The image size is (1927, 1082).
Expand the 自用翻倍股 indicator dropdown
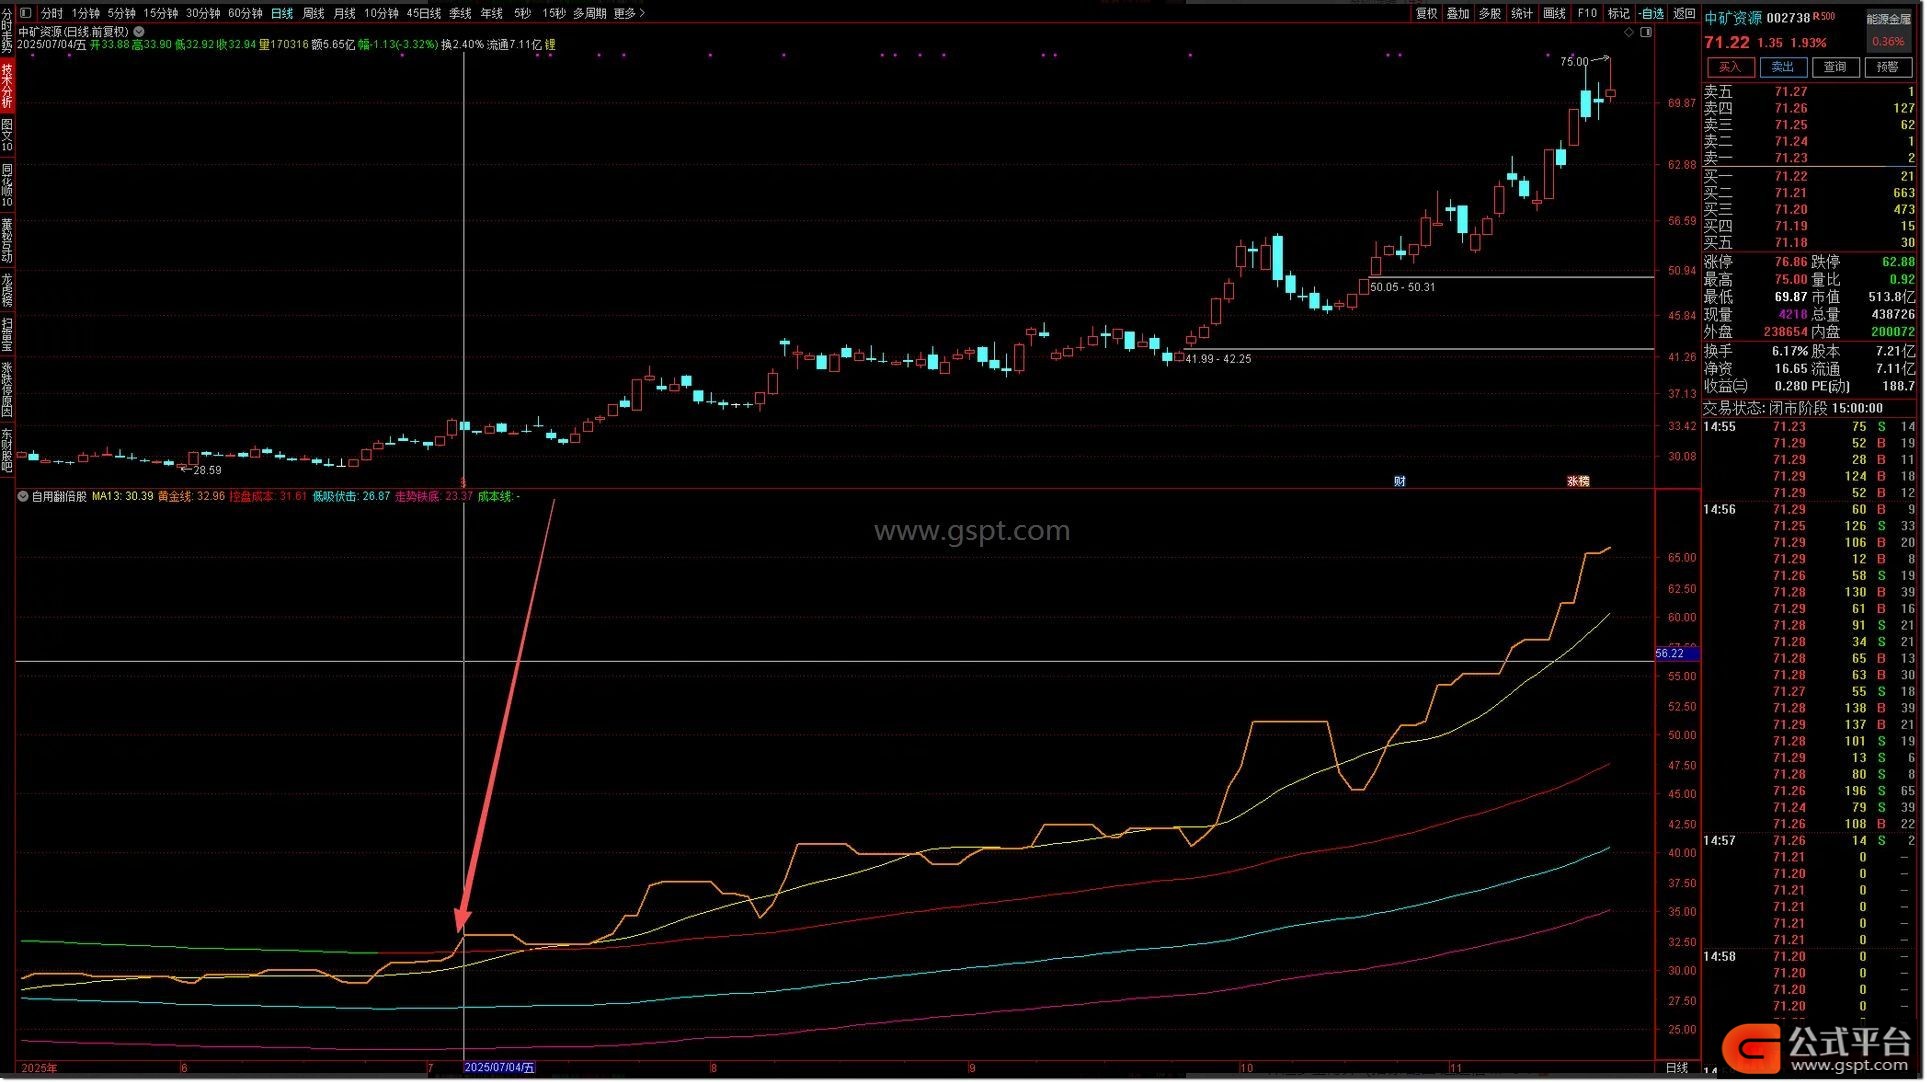tap(23, 496)
